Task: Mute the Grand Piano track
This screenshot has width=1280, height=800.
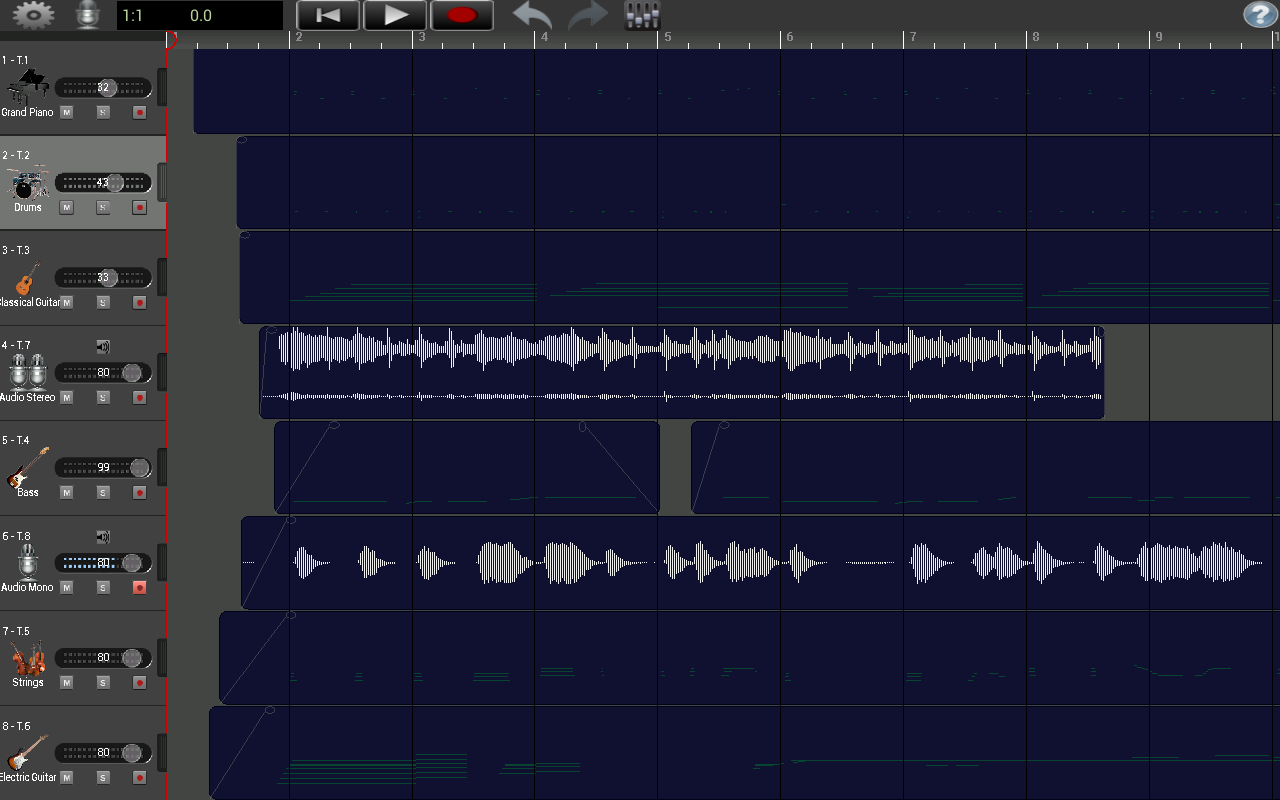Action: point(66,112)
